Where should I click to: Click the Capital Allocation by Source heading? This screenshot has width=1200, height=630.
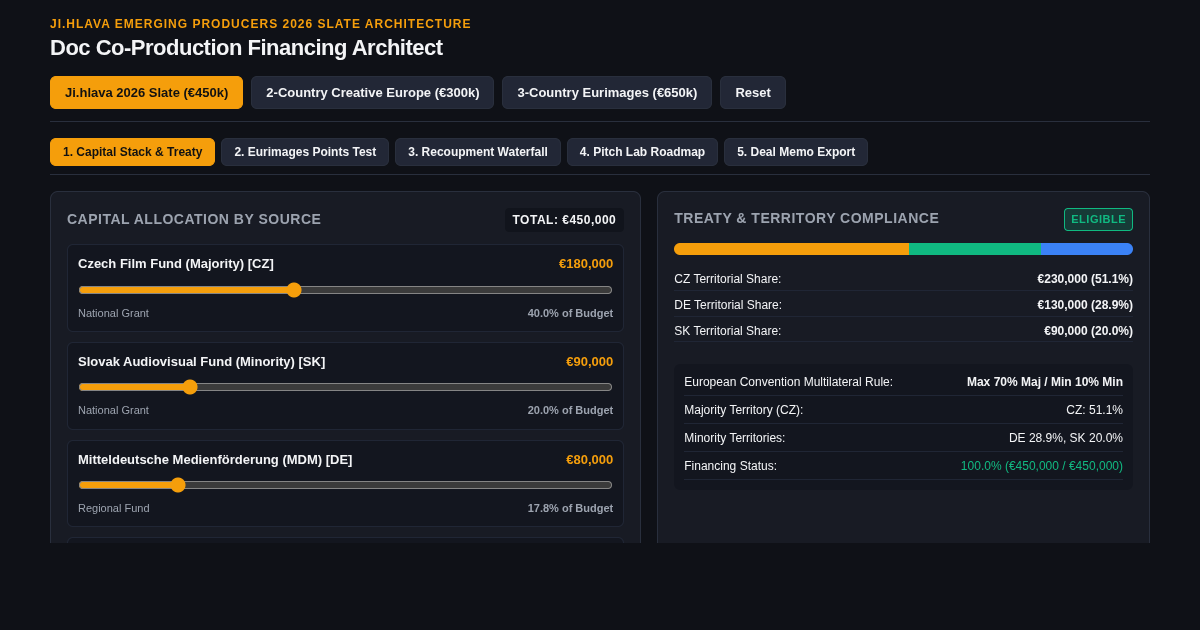click(x=194, y=219)
